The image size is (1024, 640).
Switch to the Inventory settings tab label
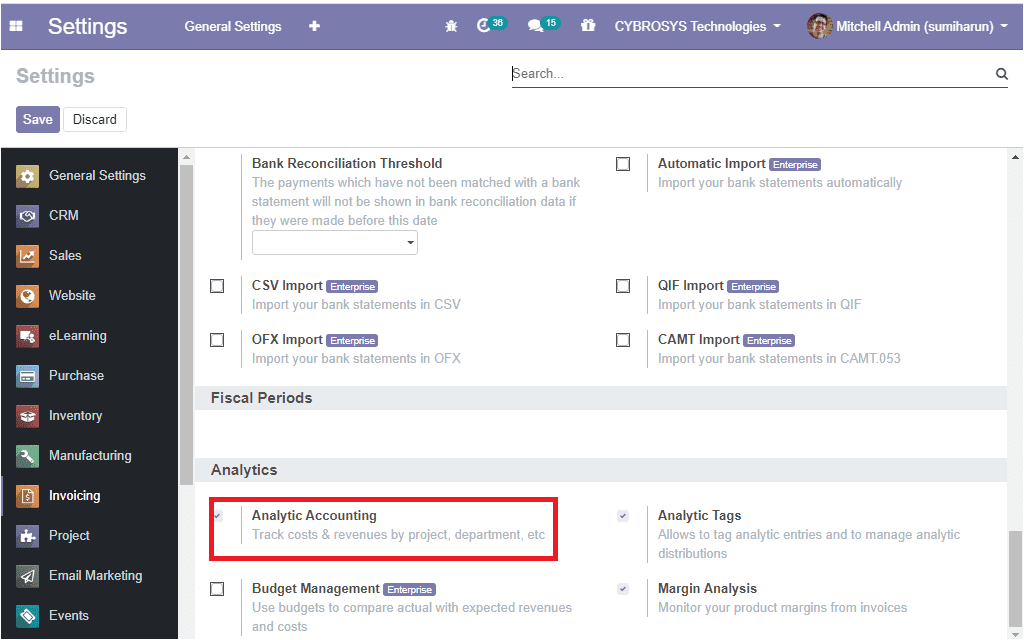click(76, 415)
